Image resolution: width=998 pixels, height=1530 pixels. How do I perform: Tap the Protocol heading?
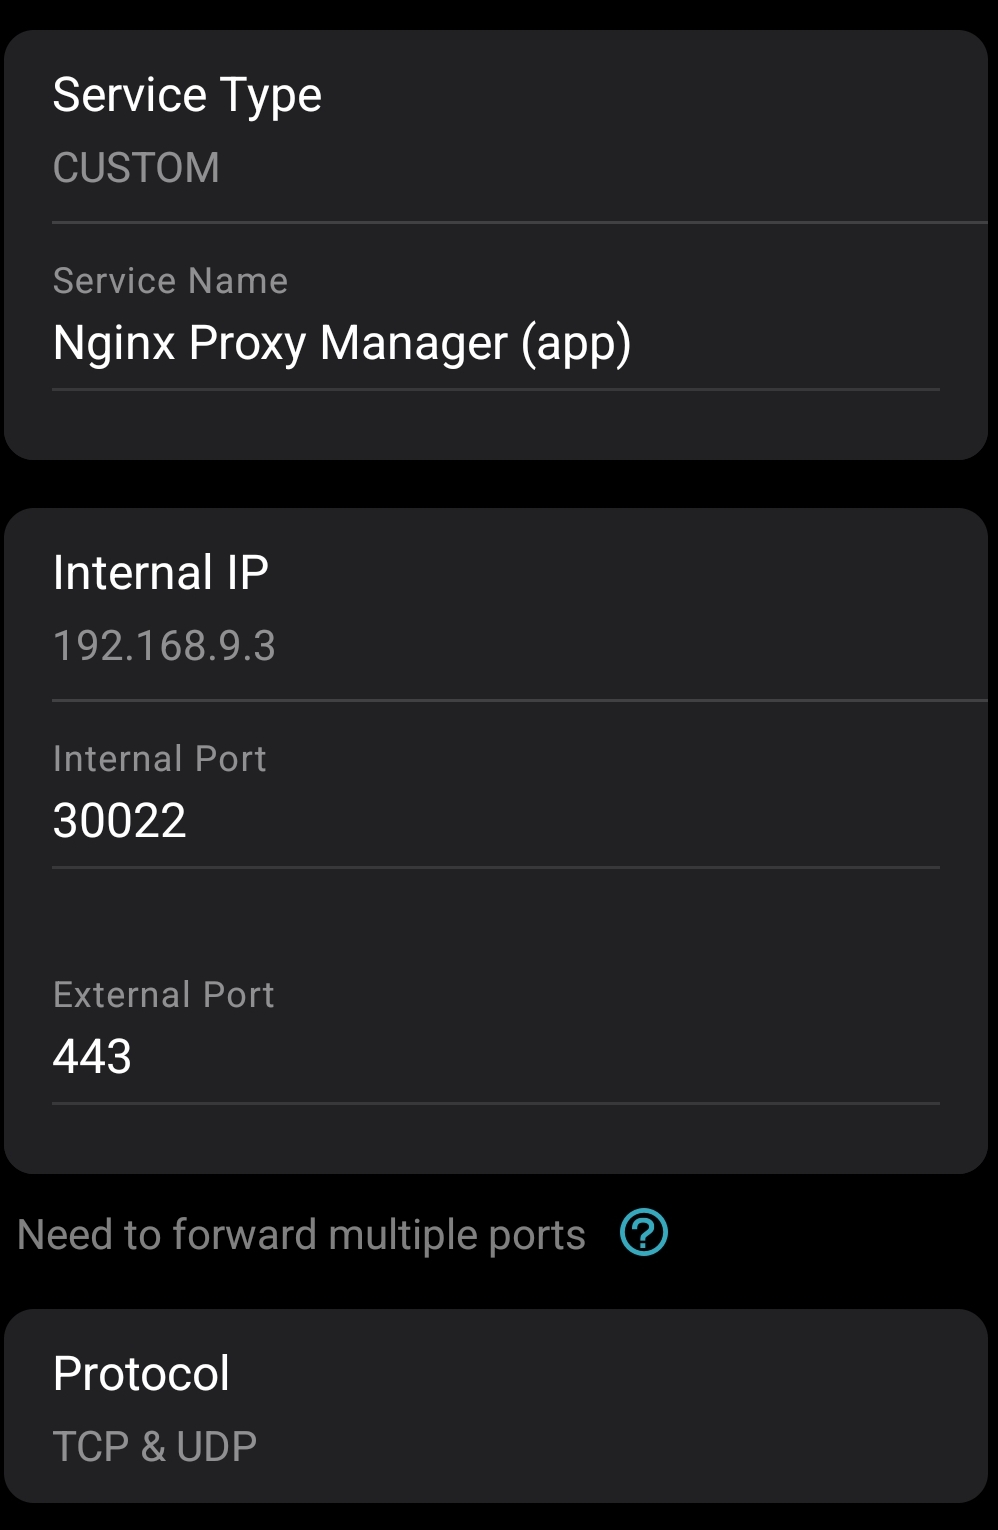click(141, 1373)
